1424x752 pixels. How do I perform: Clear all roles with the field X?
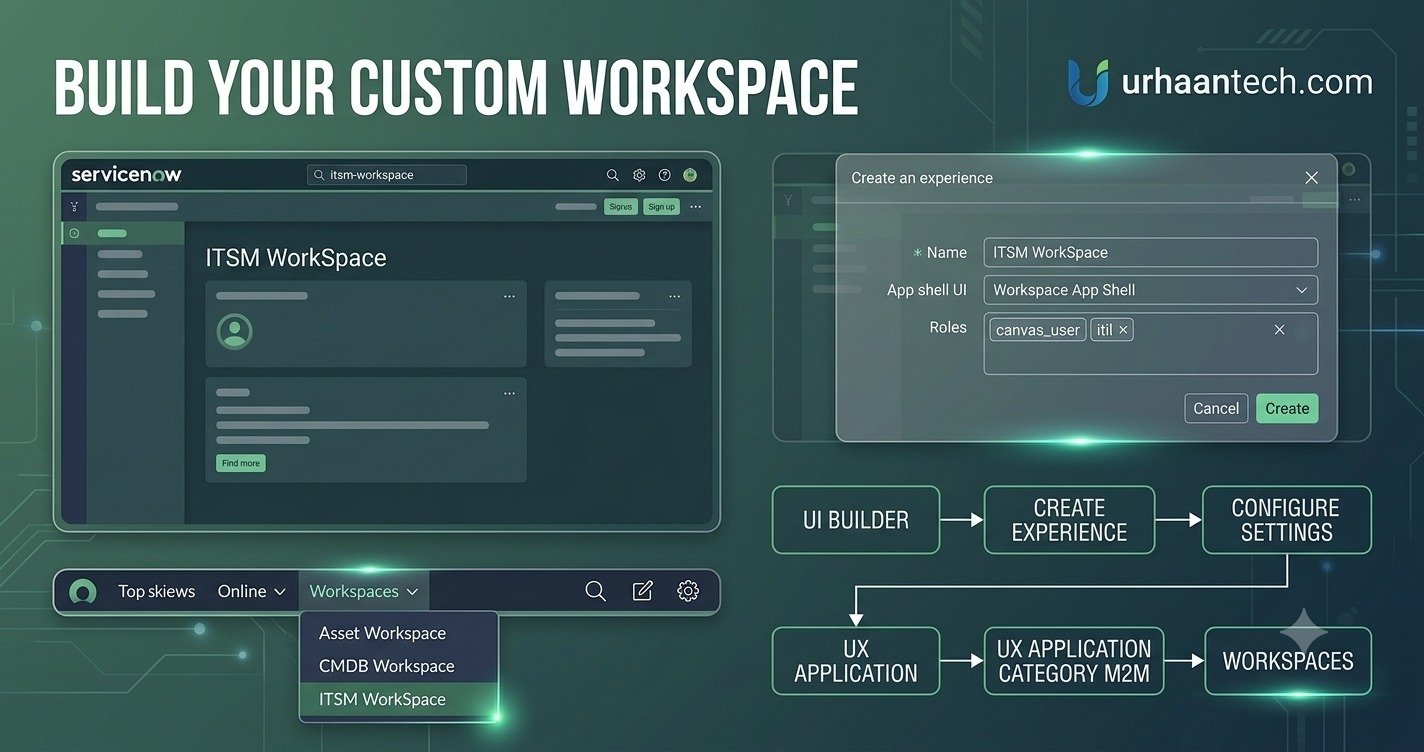1279,330
